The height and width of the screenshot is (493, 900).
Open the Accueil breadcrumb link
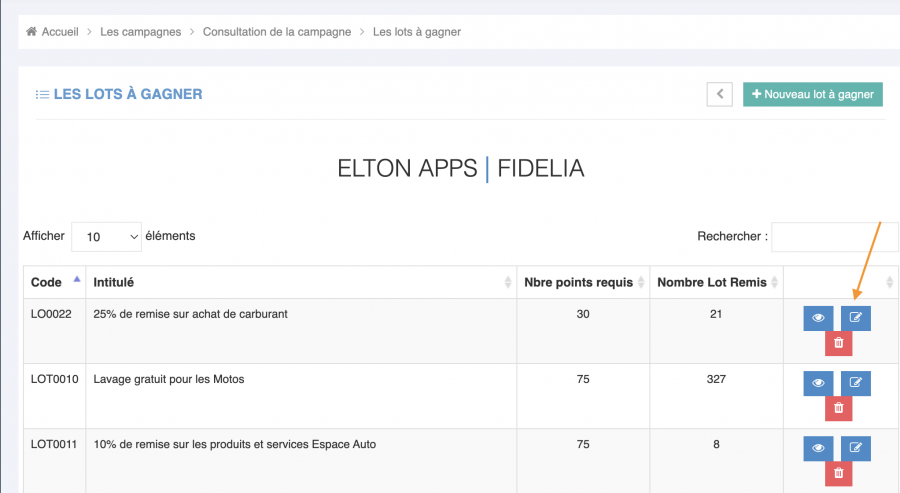click(x=60, y=32)
